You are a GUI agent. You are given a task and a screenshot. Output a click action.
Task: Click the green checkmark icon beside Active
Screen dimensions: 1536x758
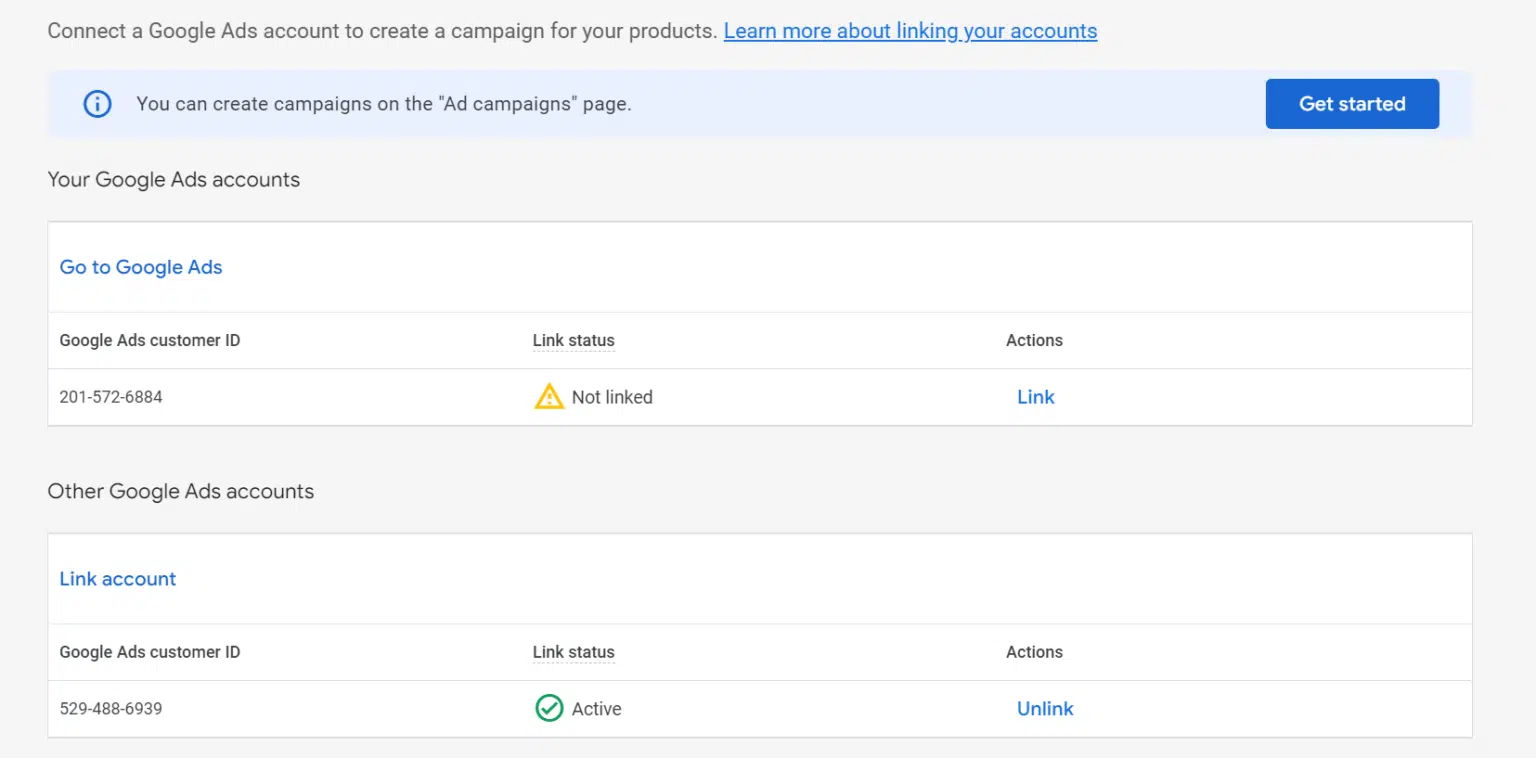[549, 709]
